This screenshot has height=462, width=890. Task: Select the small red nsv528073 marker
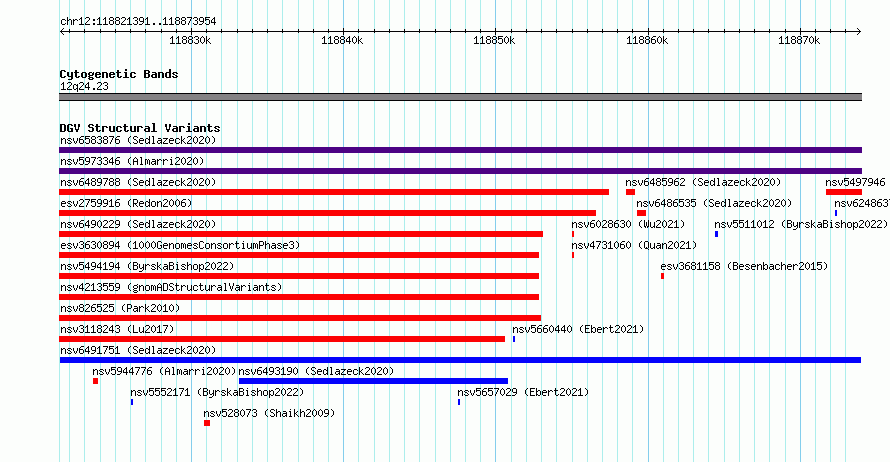click(207, 423)
